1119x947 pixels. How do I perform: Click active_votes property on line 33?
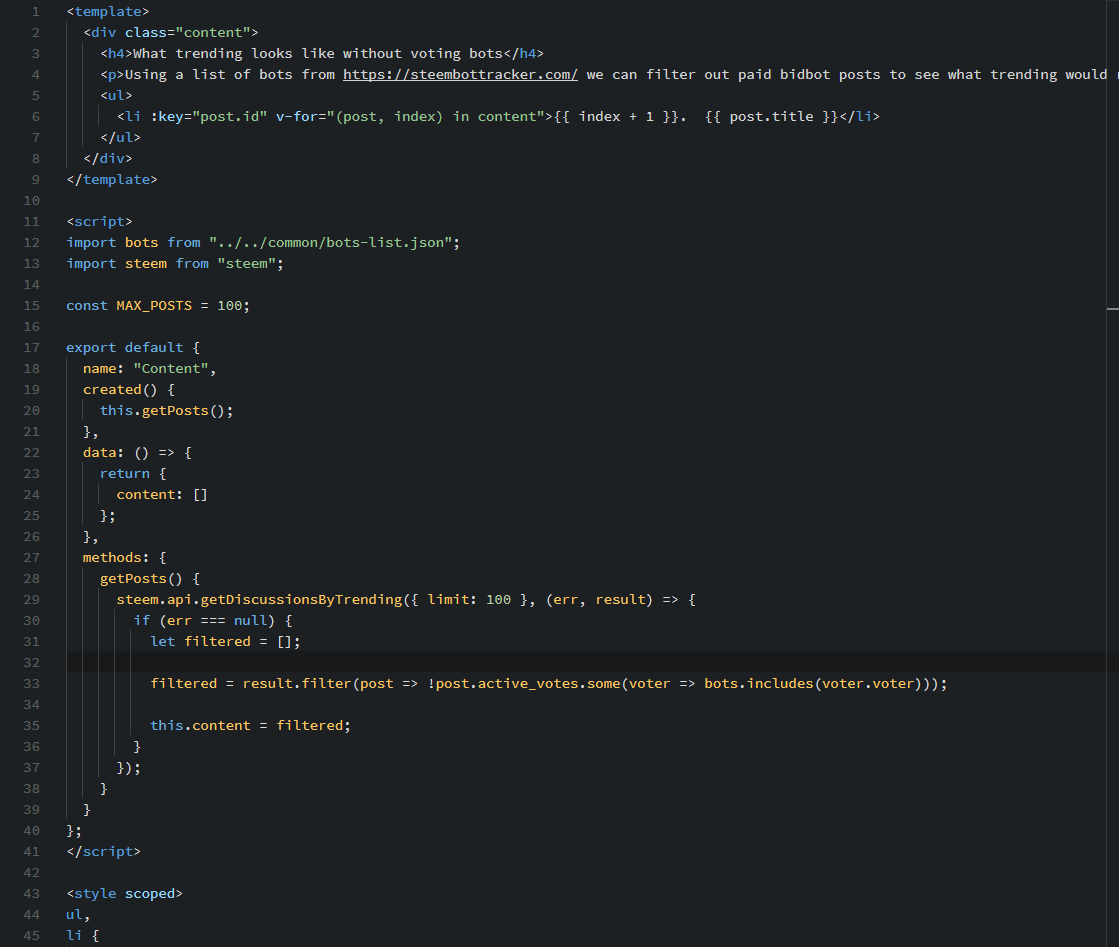coord(527,684)
